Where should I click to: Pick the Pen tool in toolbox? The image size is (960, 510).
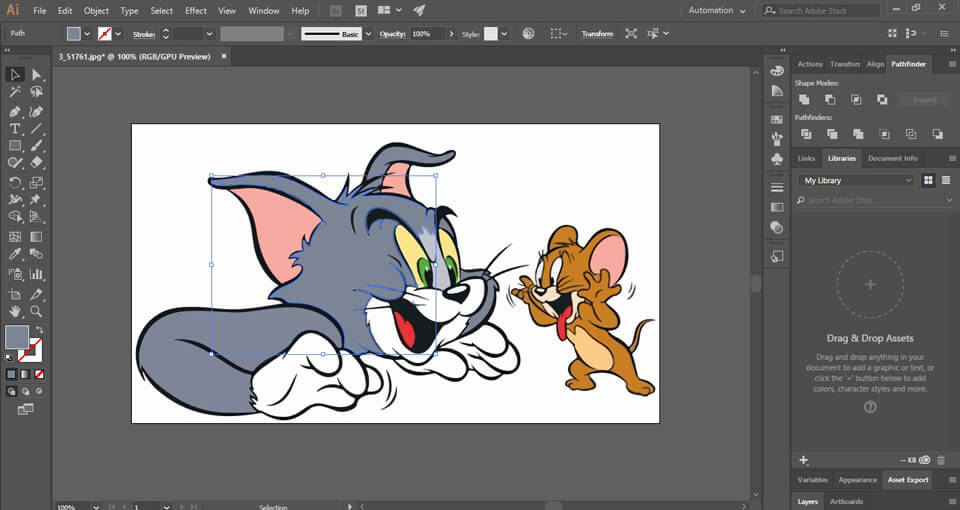tap(15, 111)
